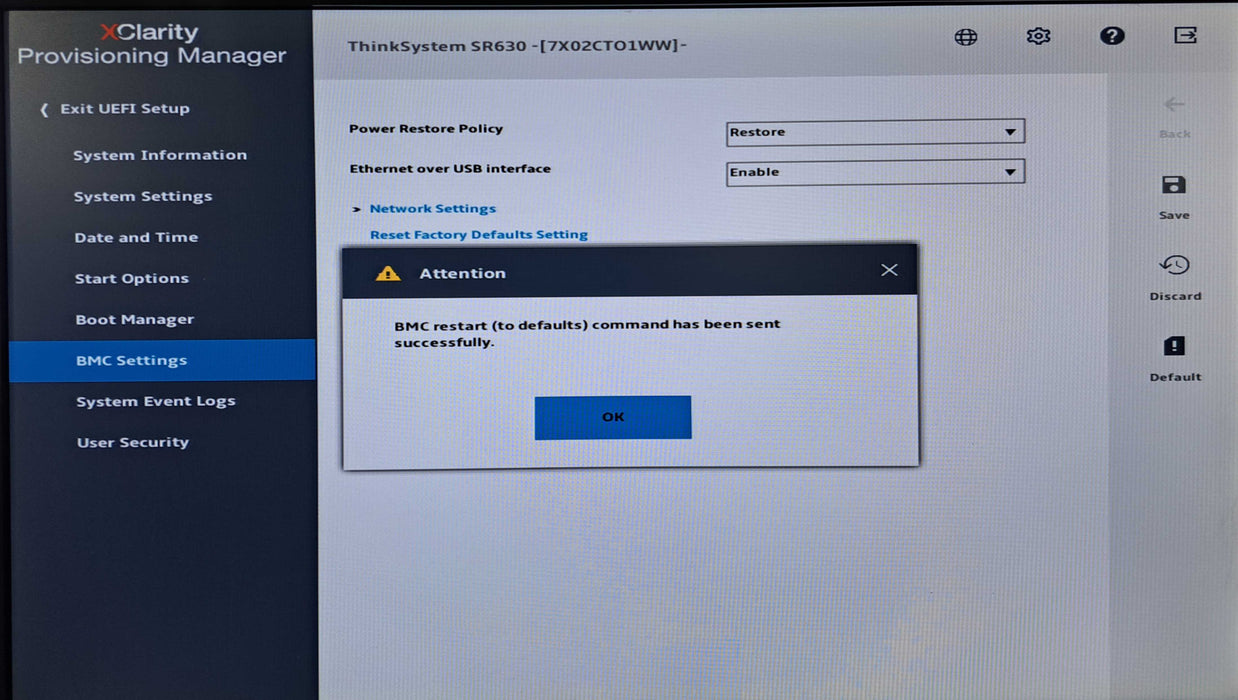Click the 'BMC restart (to defaults)' message text
This screenshot has width=1238, height=700.
coord(587,333)
